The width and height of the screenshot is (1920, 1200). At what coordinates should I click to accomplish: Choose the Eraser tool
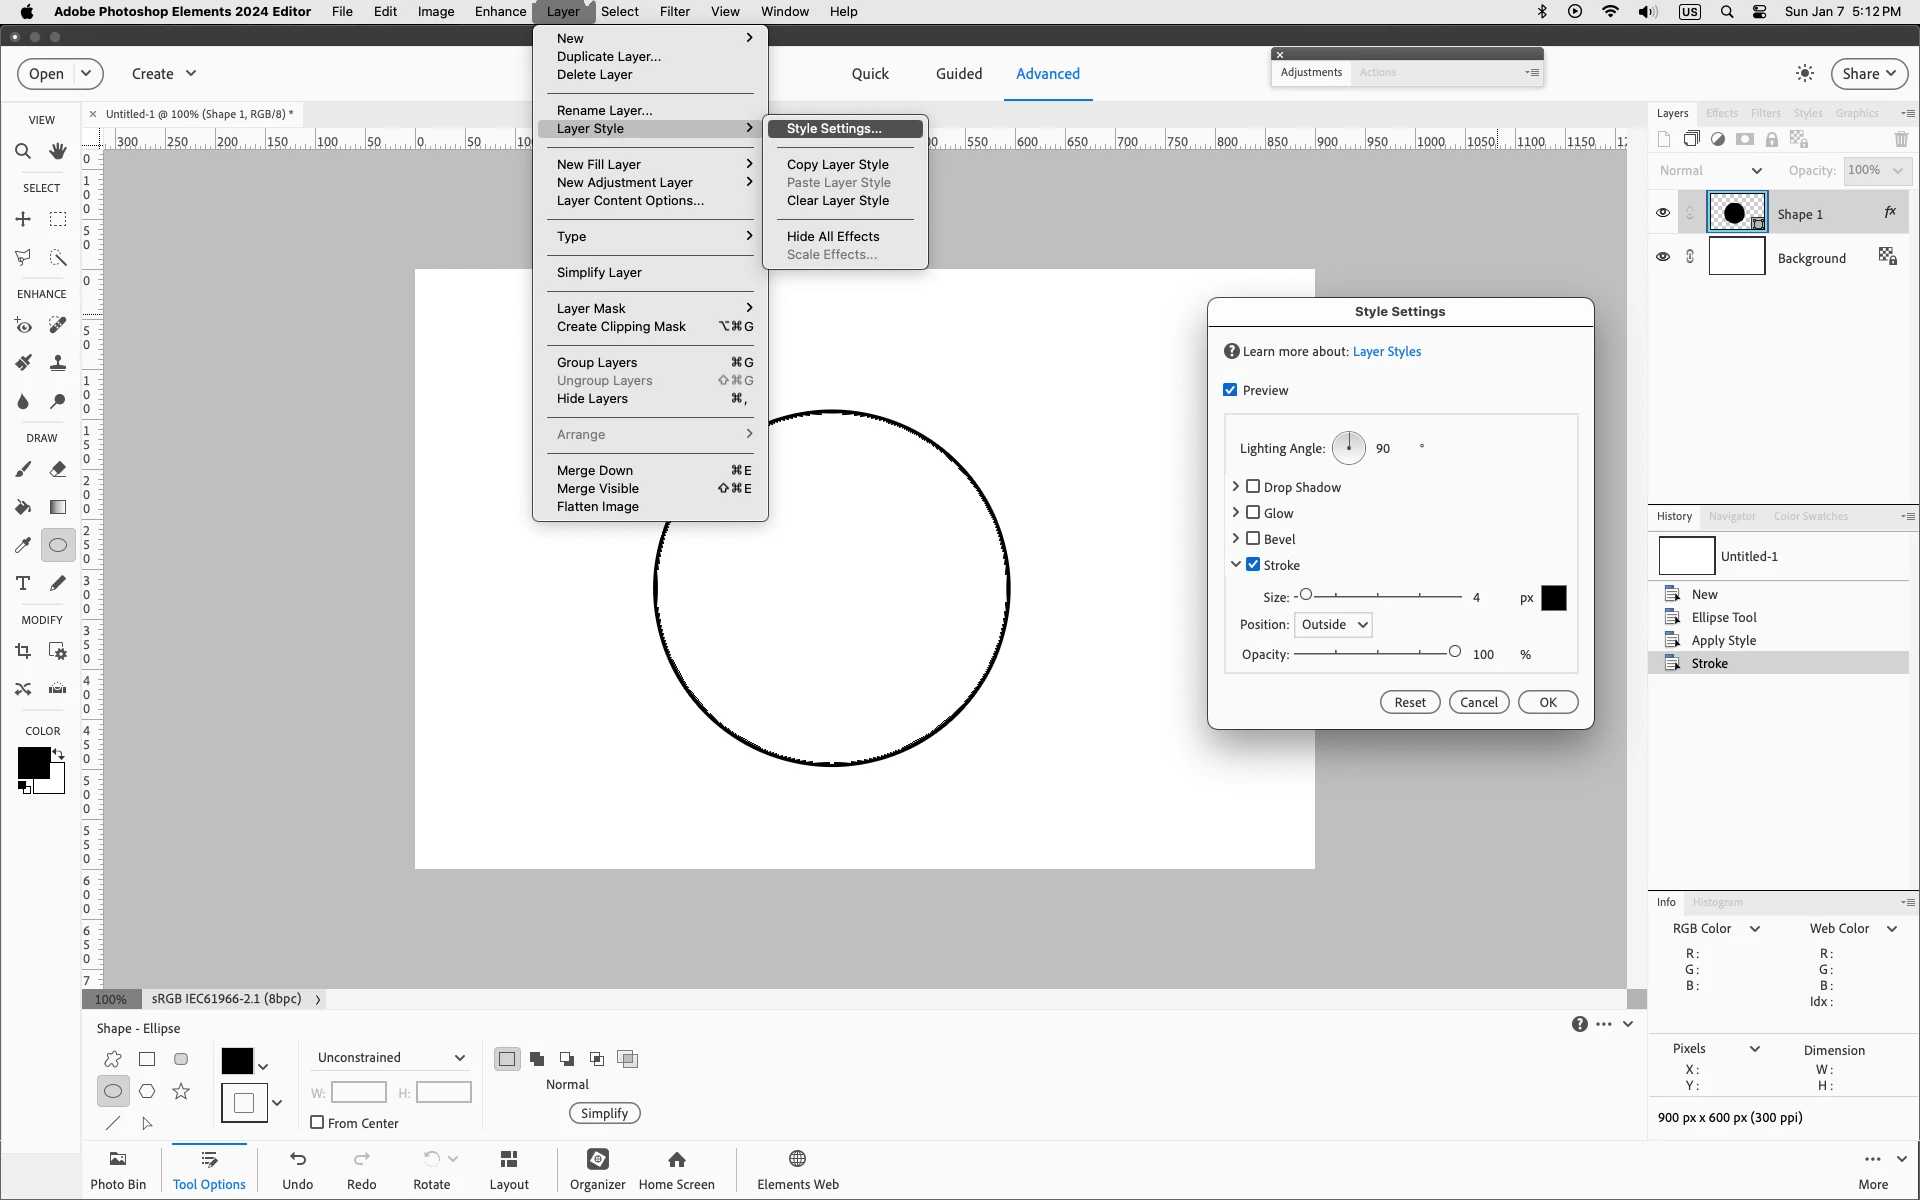tap(58, 469)
